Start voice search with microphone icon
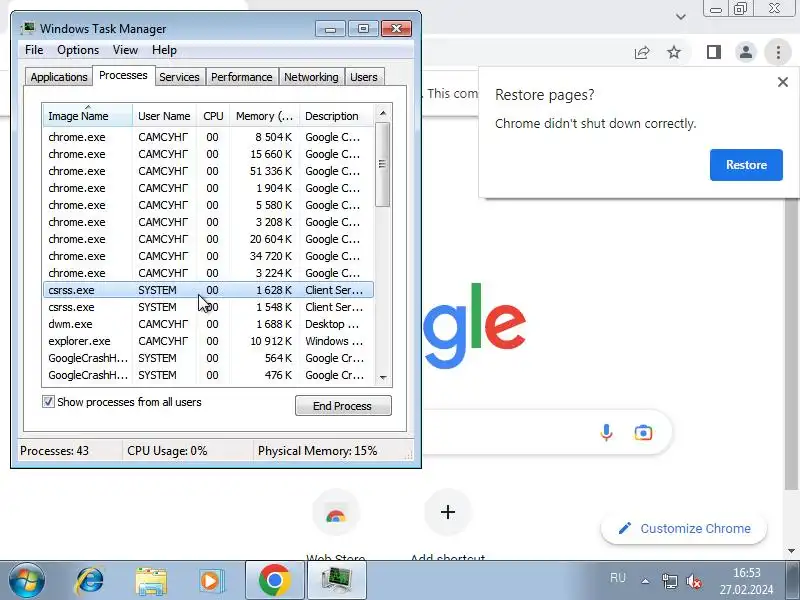This screenshot has width=800, height=600. (x=606, y=433)
